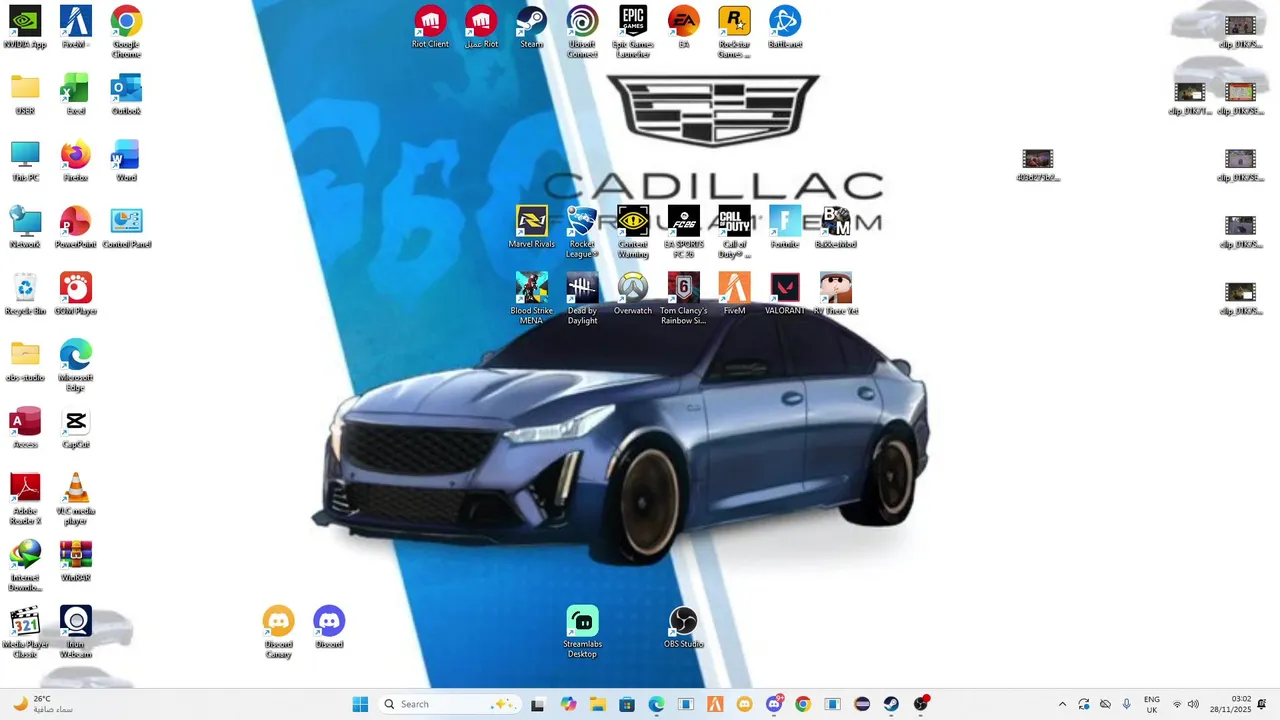This screenshot has height=720, width=1280.
Task: Open Google Chrome desktop shortcut
Action: pos(126,32)
